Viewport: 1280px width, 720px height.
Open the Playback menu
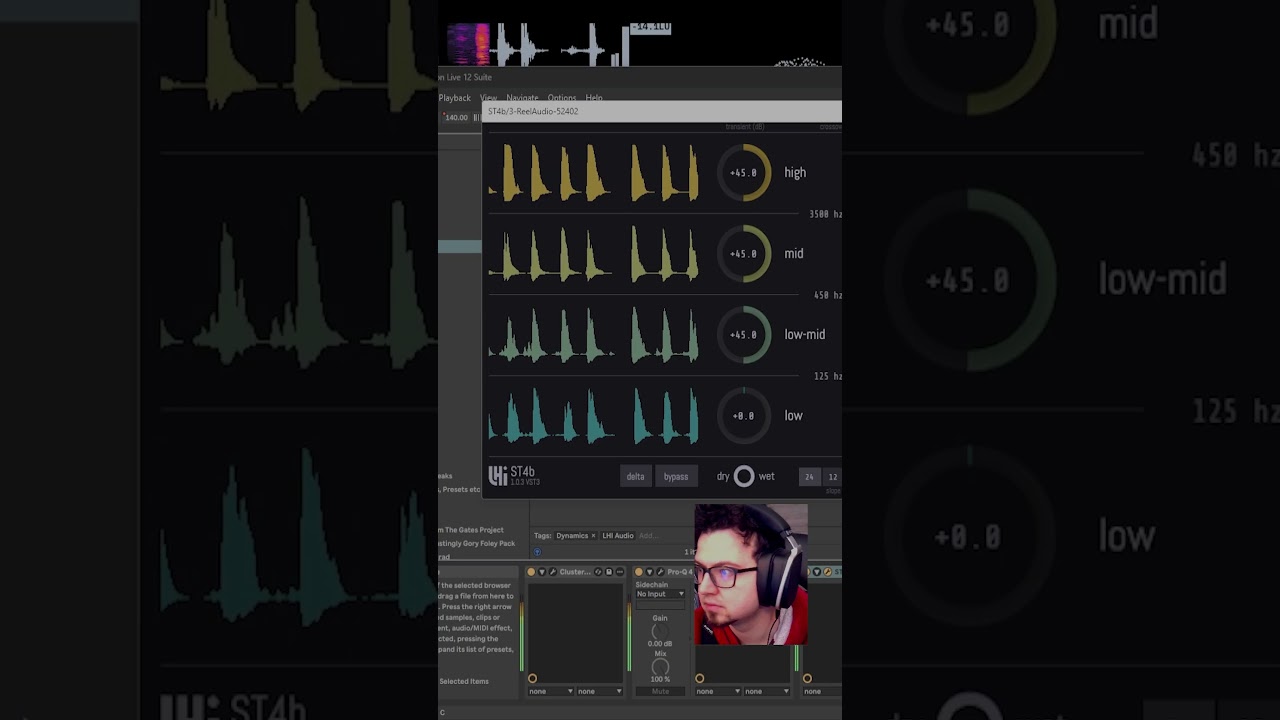click(x=455, y=98)
